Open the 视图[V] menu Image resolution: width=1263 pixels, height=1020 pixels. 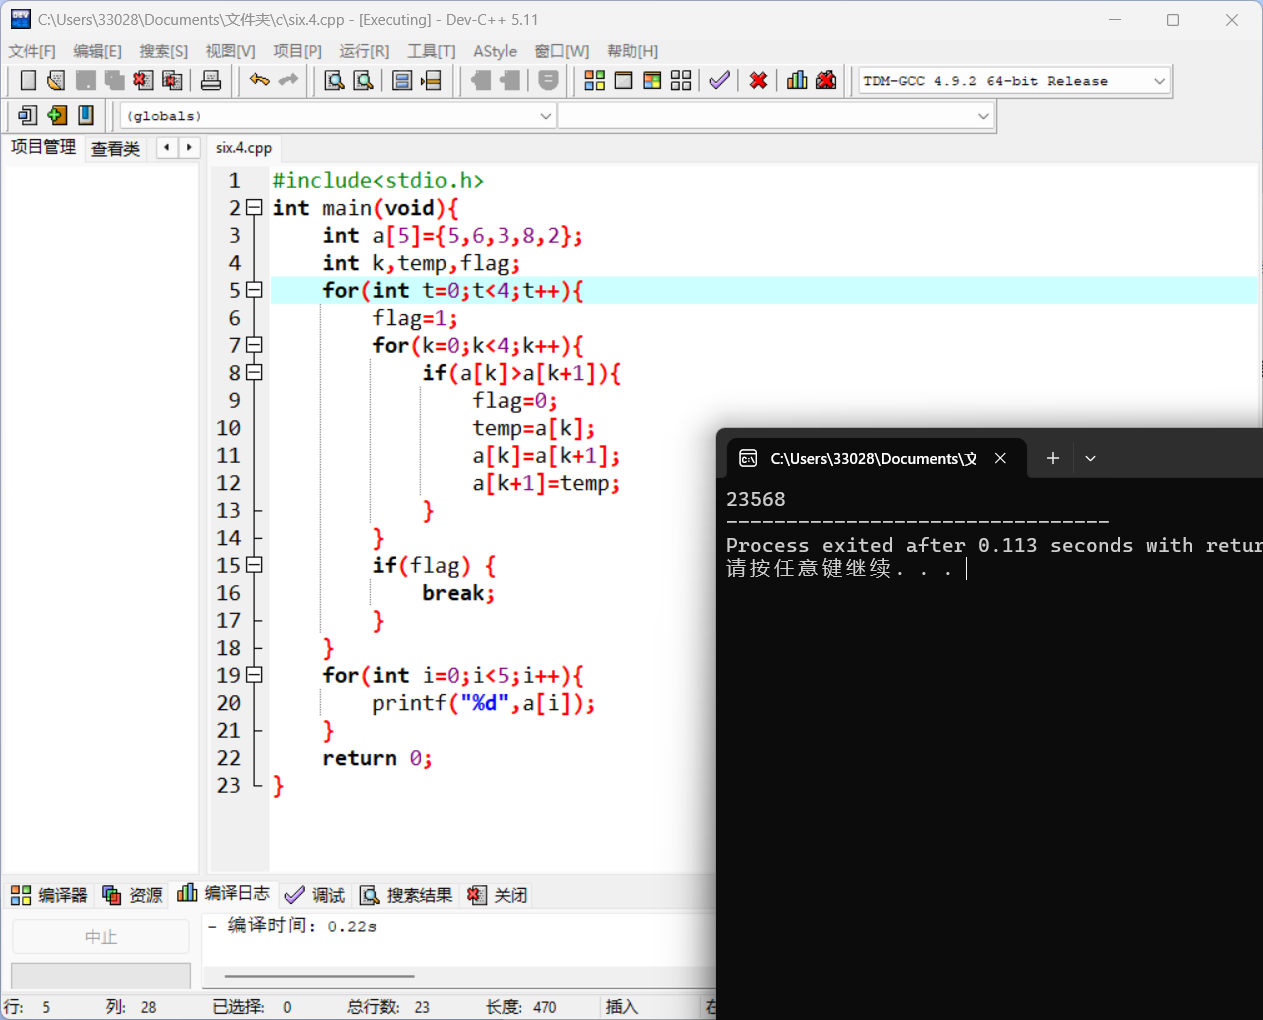230,51
